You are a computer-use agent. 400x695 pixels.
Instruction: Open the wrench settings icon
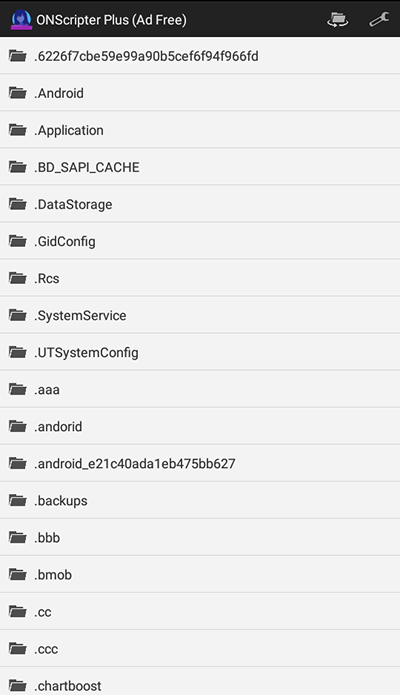379,19
